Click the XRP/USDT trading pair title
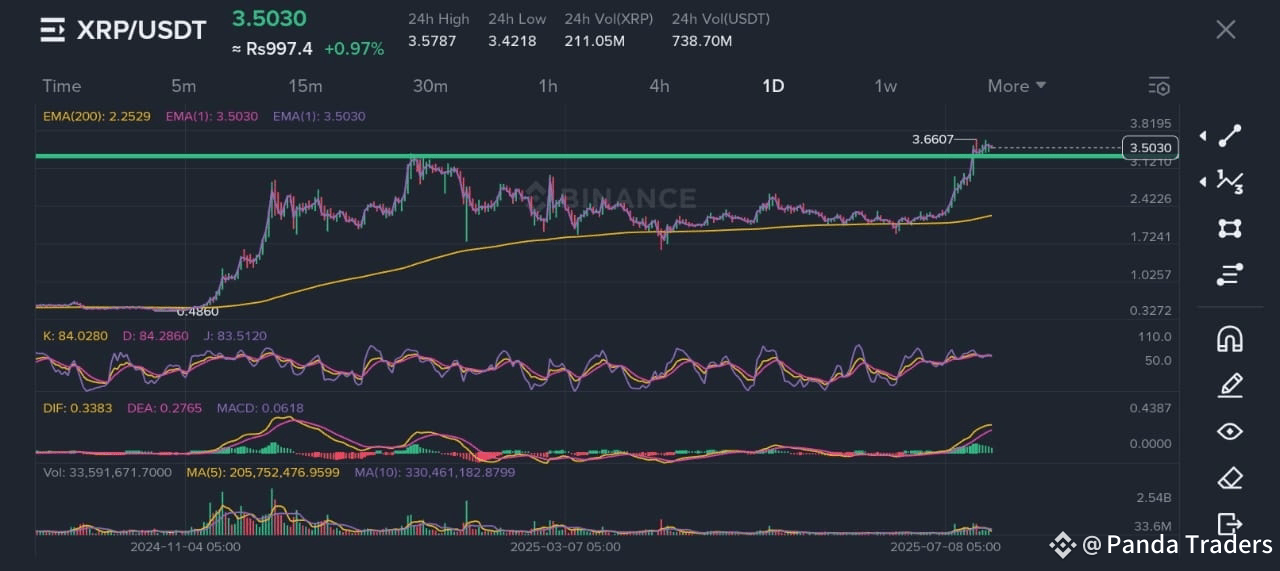The width and height of the screenshot is (1280, 571). click(141, 30)
